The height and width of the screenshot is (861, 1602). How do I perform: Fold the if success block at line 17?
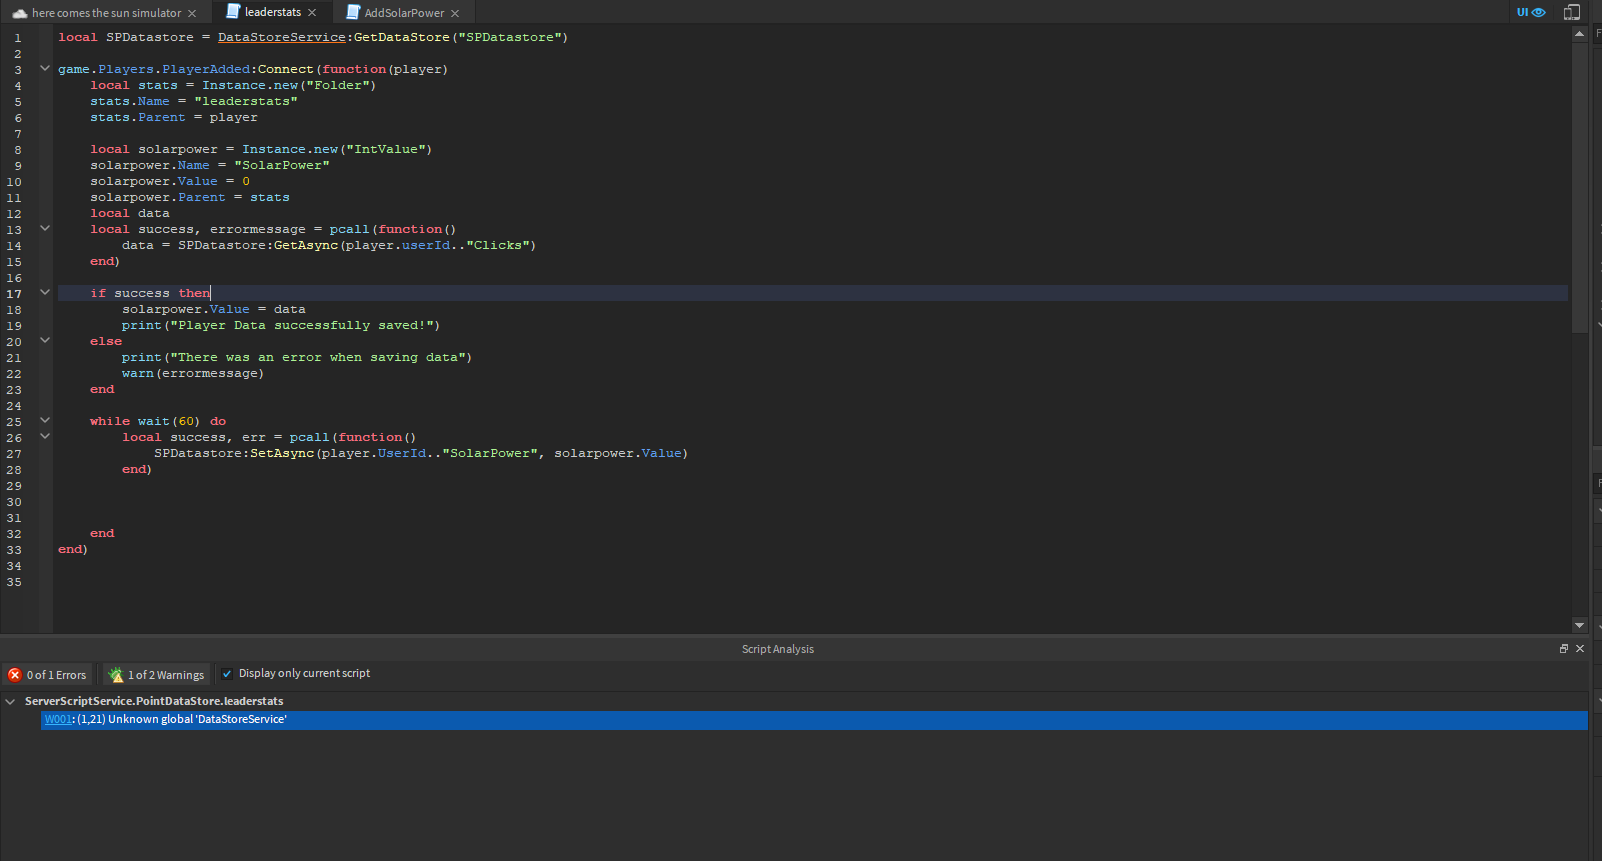(x=45, y=293)
